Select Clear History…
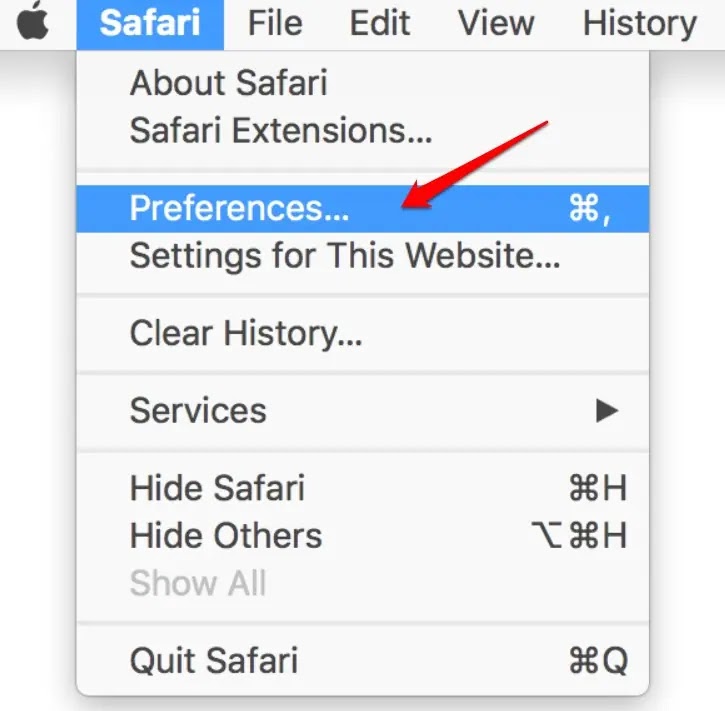 246,333
